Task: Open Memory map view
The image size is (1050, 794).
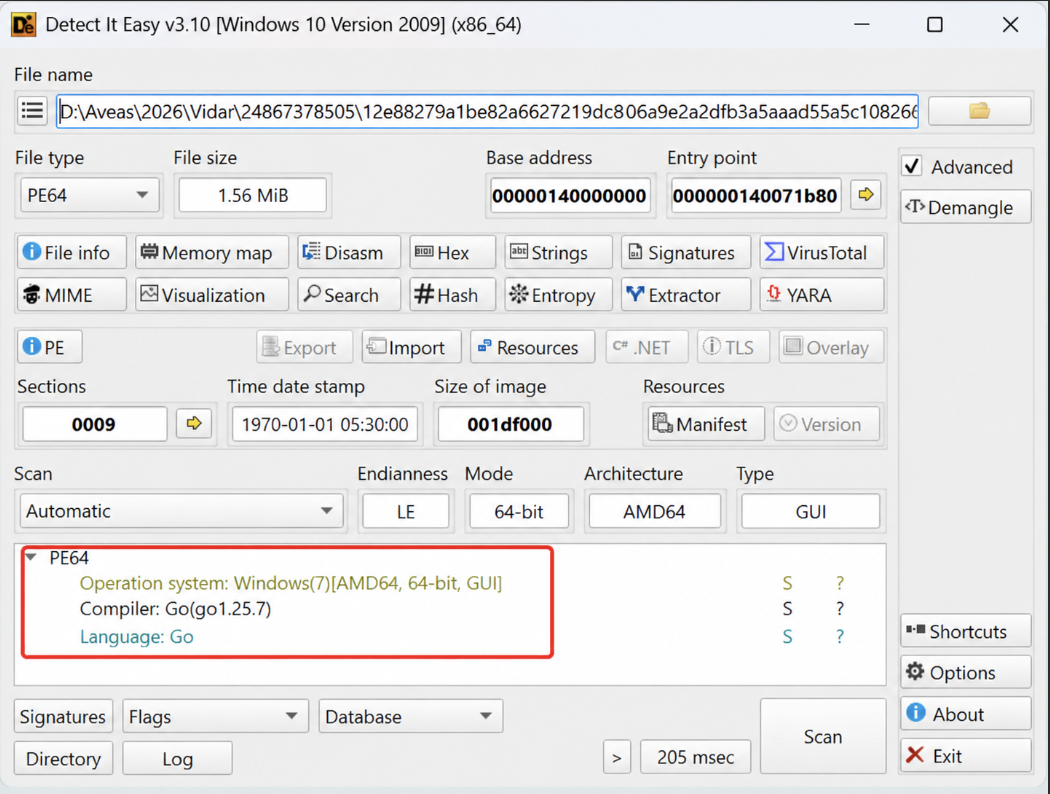Action: click(x=212, y=252)
